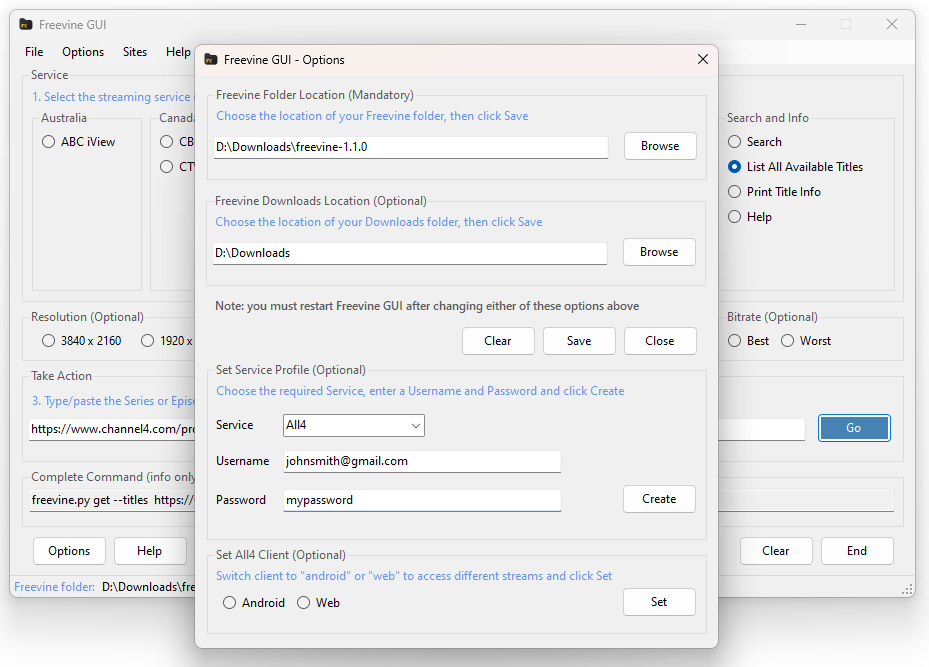
Task: Open the File menu
Action: [x=34, y=52]
